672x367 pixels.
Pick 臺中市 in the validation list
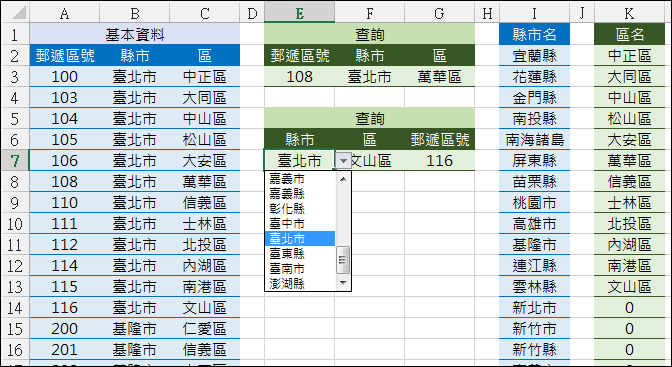click(x=300, y=224)
